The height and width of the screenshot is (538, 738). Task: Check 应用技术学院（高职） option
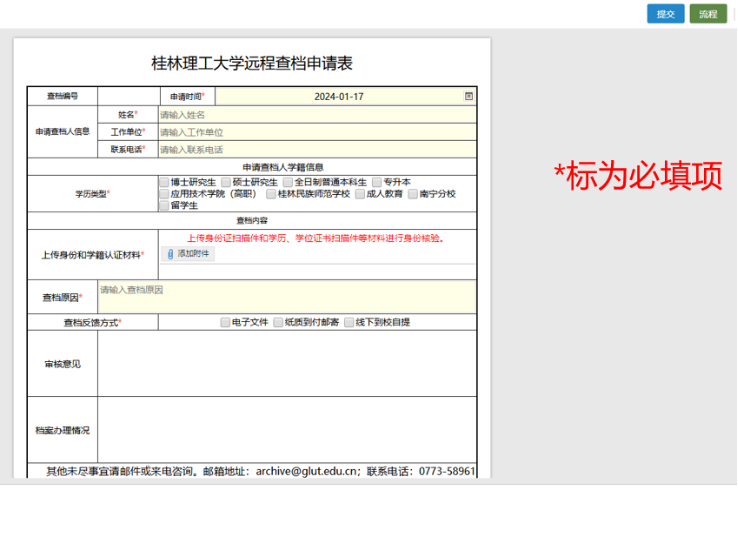[164, 194]
